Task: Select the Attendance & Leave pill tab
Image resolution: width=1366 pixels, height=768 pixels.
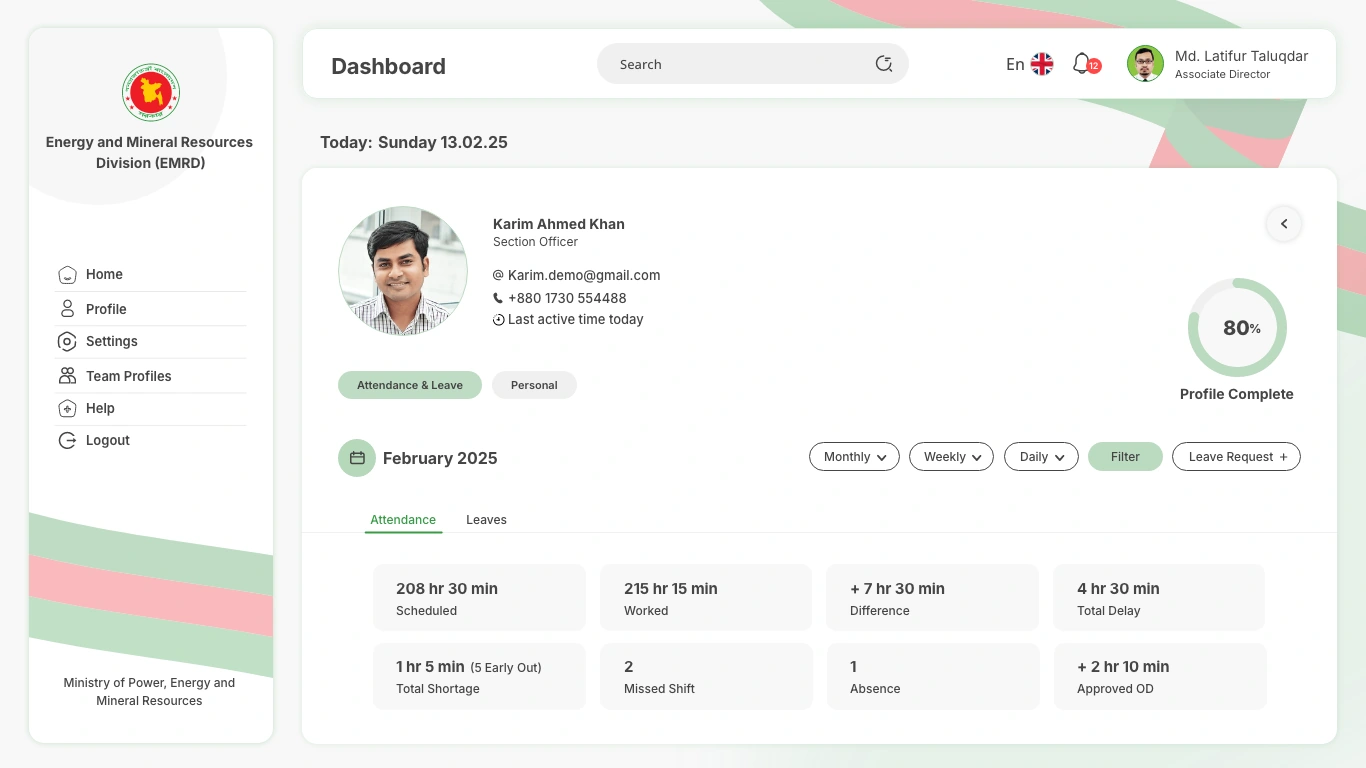Action: click(410, 385)
